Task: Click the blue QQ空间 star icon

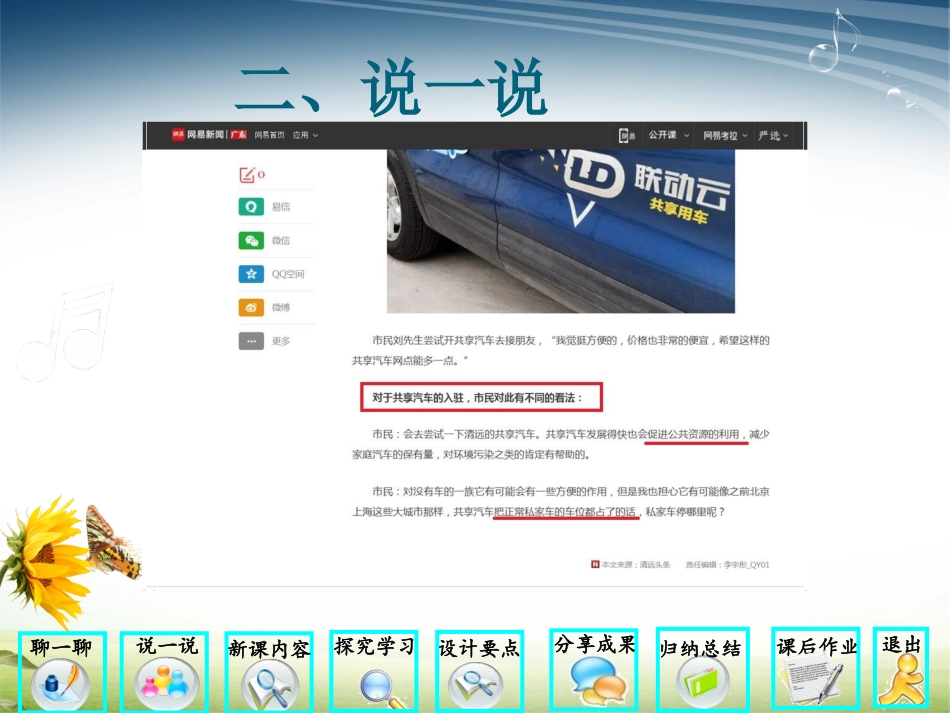Action: (251, 274)
